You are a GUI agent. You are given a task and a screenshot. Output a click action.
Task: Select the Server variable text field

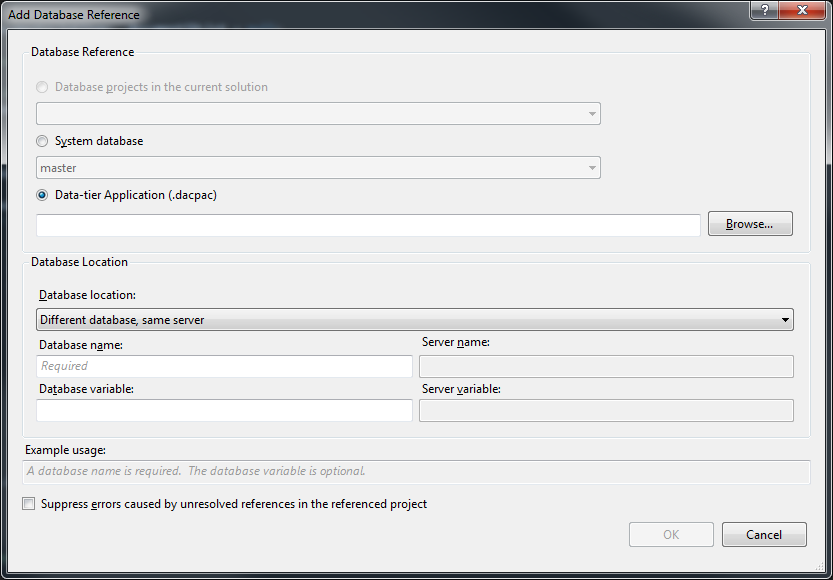(x=606, y=410)
